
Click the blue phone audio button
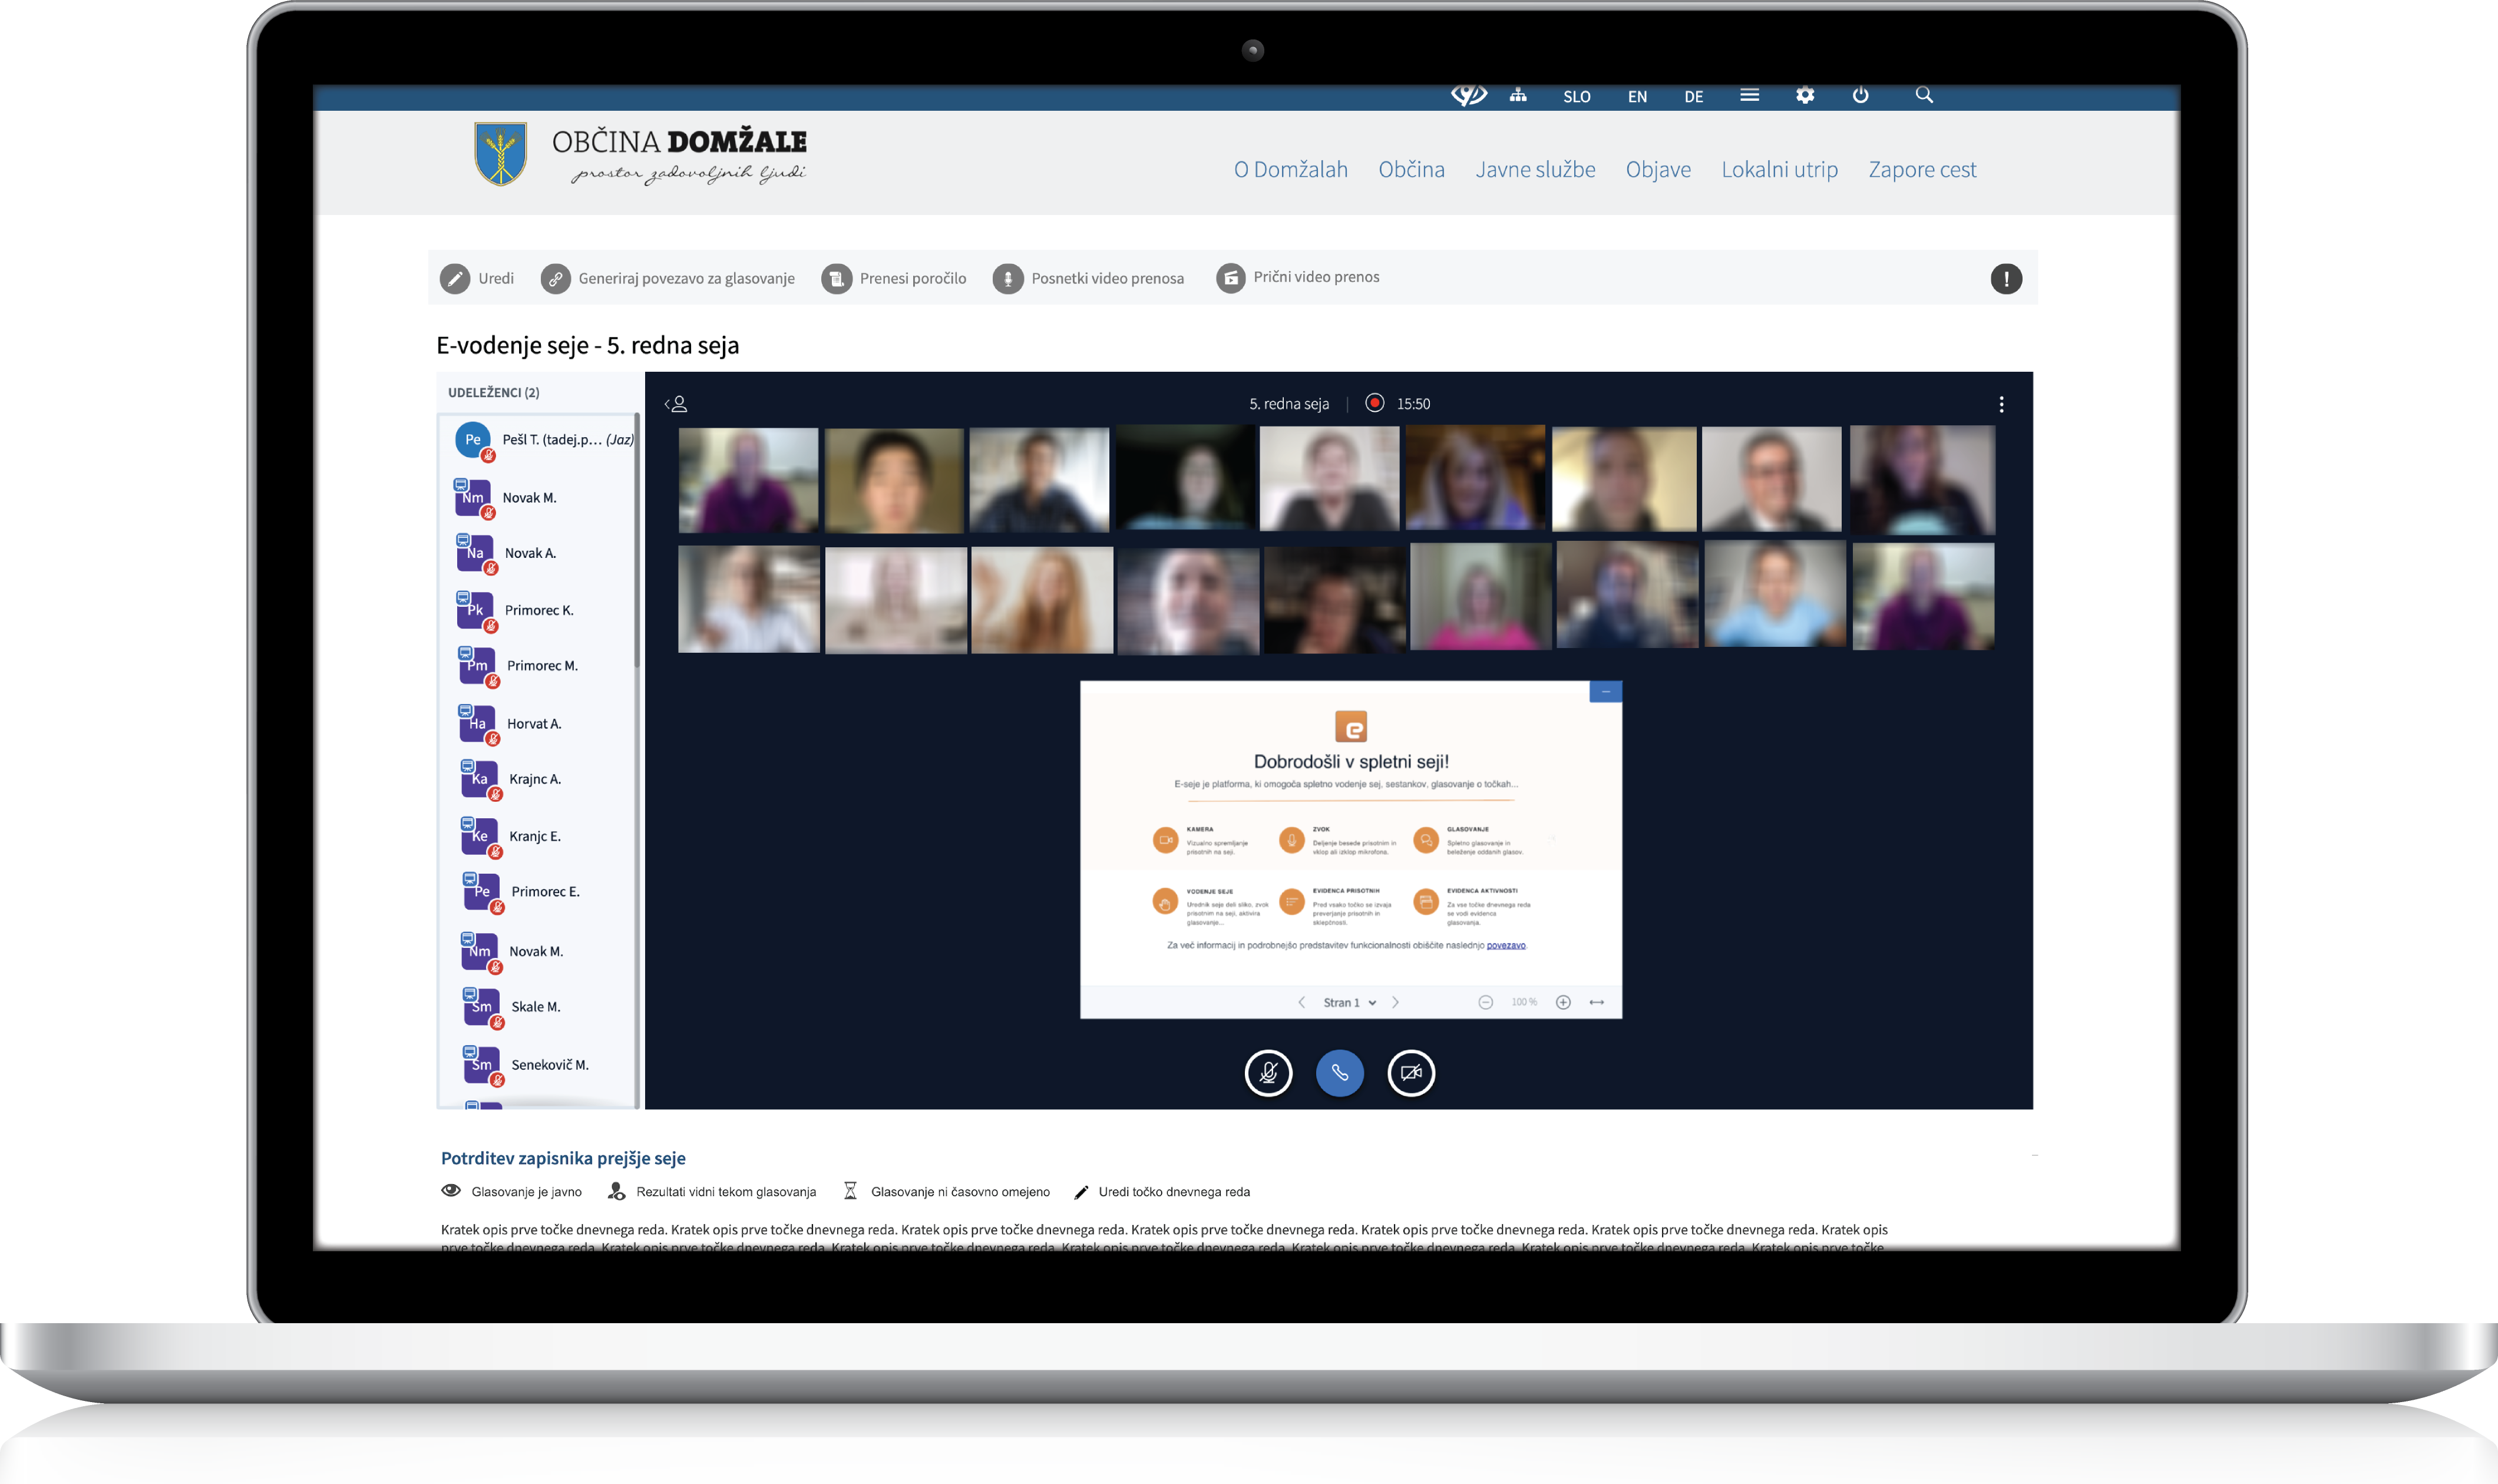tap(1340, 1073)
